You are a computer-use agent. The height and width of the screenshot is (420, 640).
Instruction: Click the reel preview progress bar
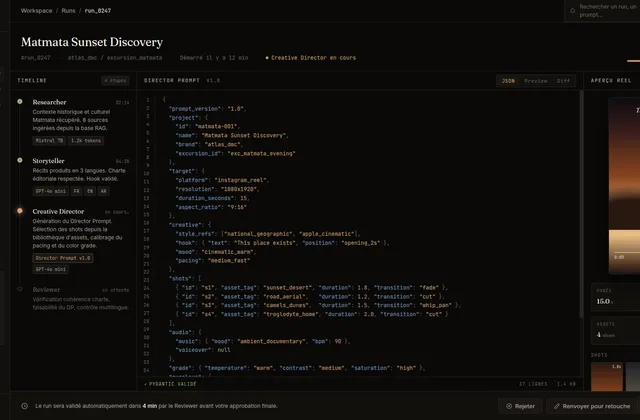click(627, 253)
